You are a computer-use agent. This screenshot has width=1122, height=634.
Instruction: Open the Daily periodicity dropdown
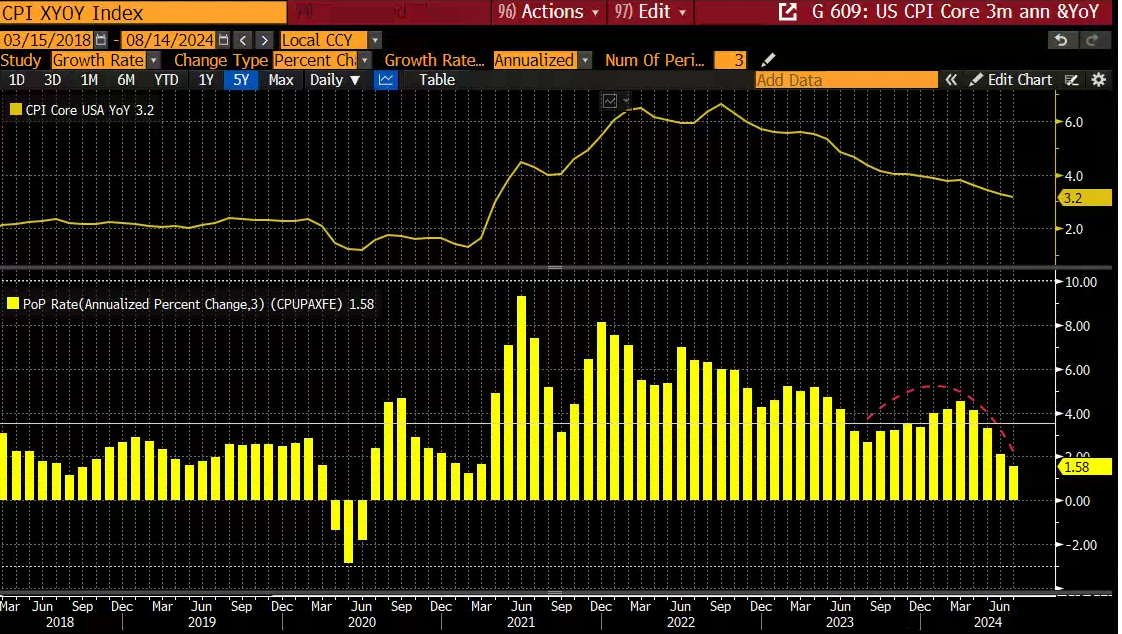pos(334,80)
